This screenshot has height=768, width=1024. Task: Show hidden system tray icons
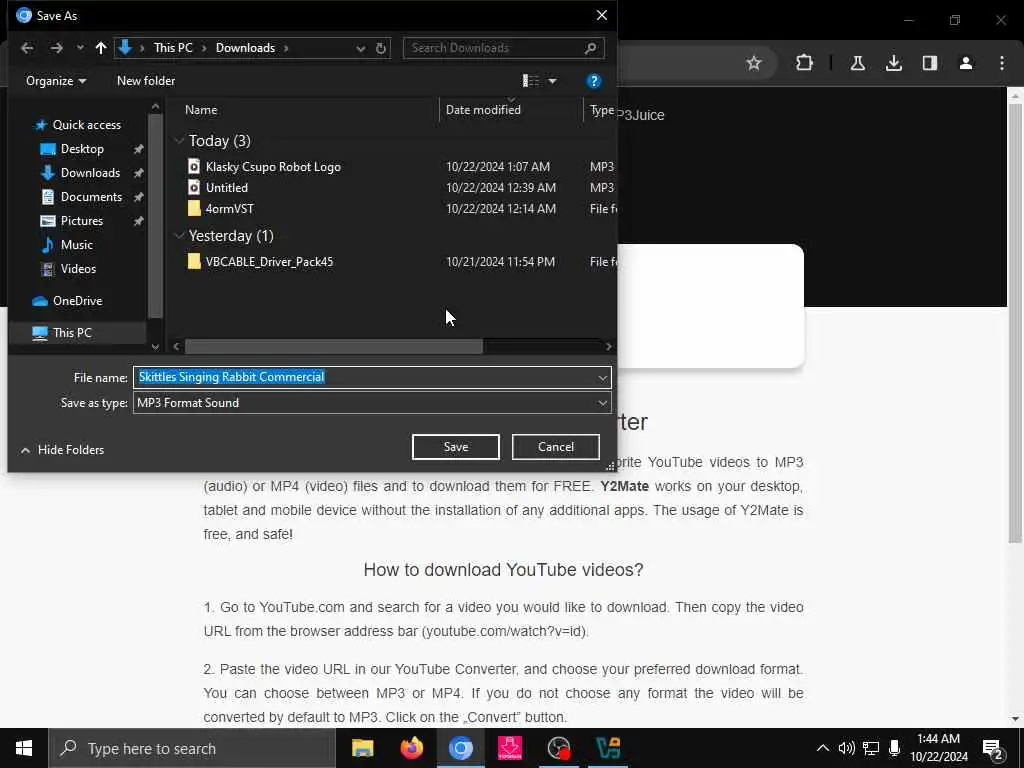(823, 748)
